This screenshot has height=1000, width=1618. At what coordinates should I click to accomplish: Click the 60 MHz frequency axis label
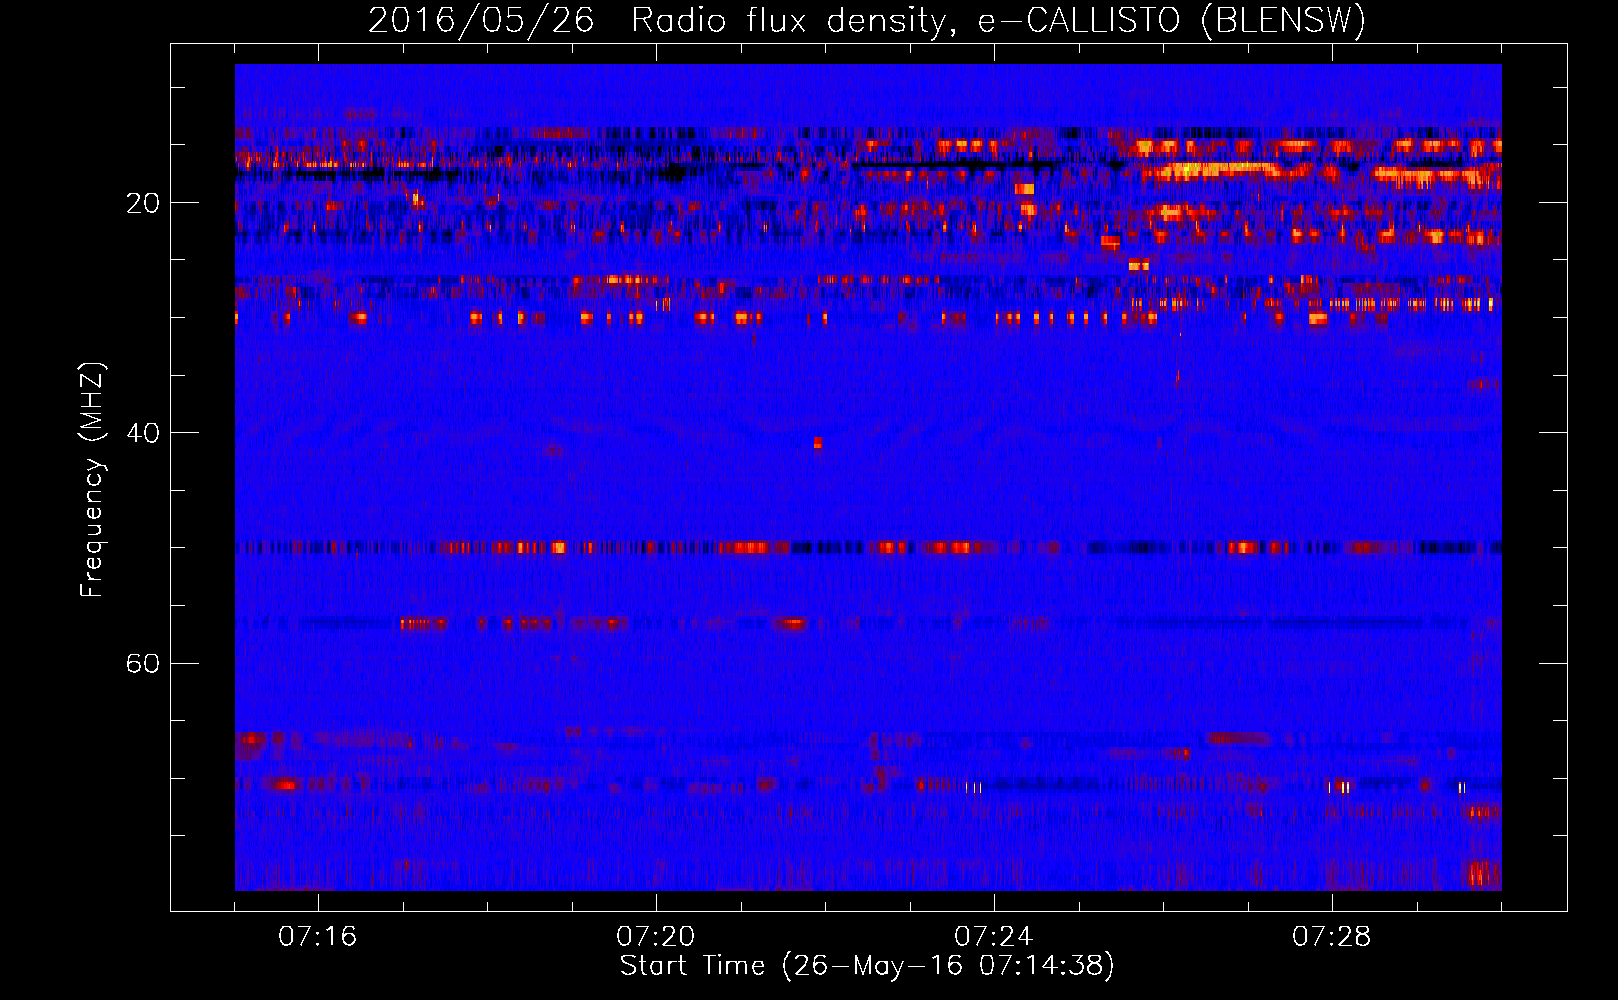point(142,663)
